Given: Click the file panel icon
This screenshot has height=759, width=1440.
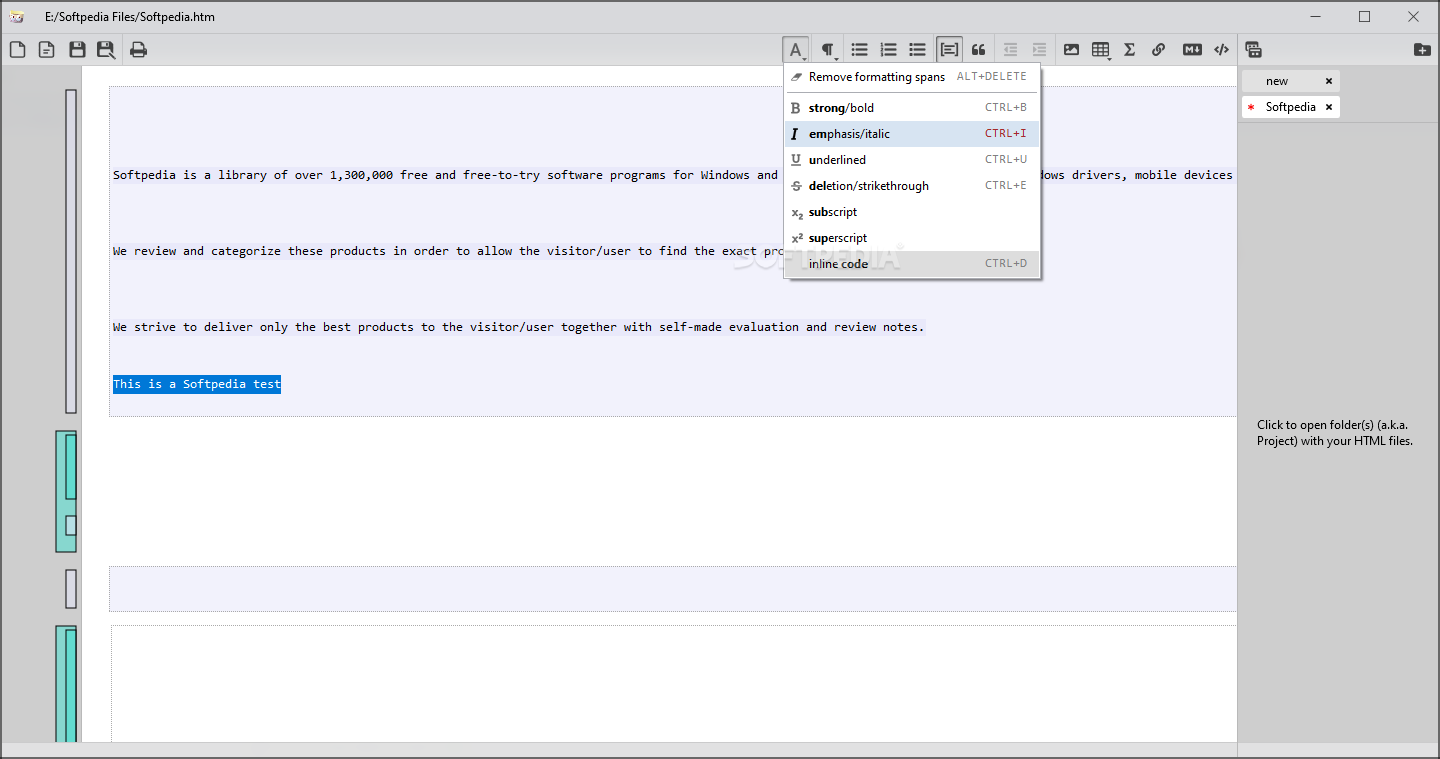Looking at the screenshot, I should [x=1253, y=49].
